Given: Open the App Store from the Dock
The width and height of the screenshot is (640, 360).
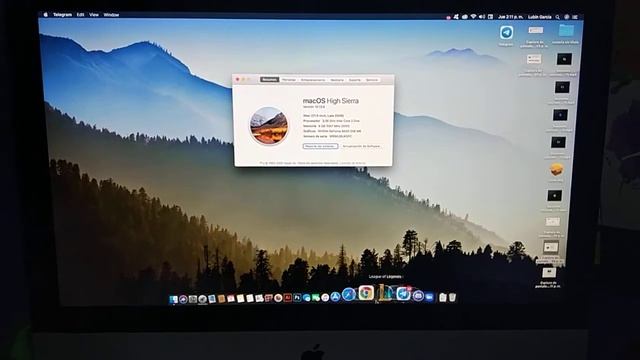Looking at the screenshot, I should (x=336, y=297).
